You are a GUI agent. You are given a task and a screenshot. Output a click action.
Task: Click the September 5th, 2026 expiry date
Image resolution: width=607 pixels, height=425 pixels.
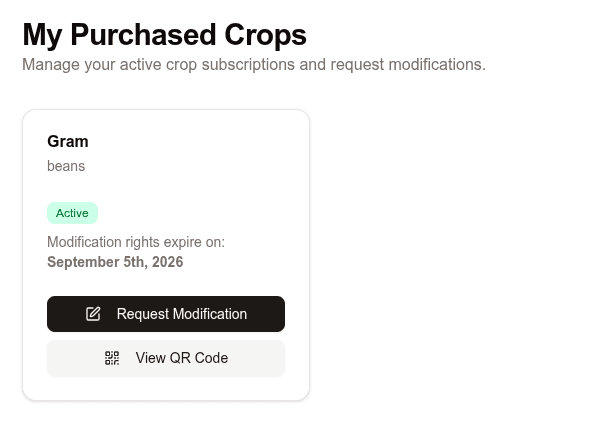[x=115, y=262]
